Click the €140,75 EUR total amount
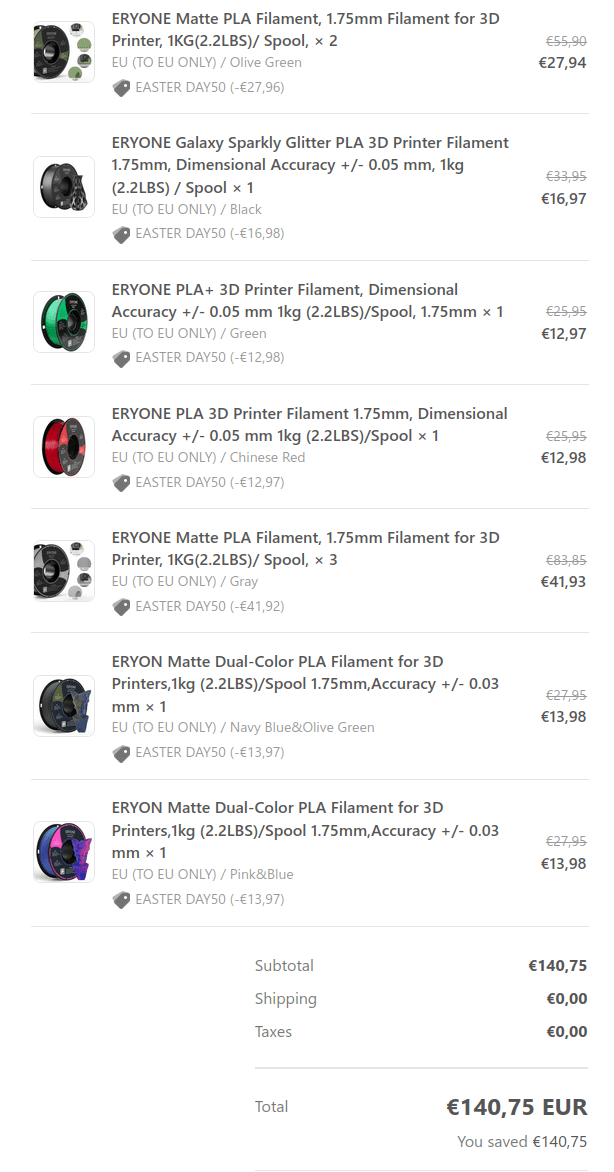The height and width of the screenshot is (1172, 614). pos(516,1107)
